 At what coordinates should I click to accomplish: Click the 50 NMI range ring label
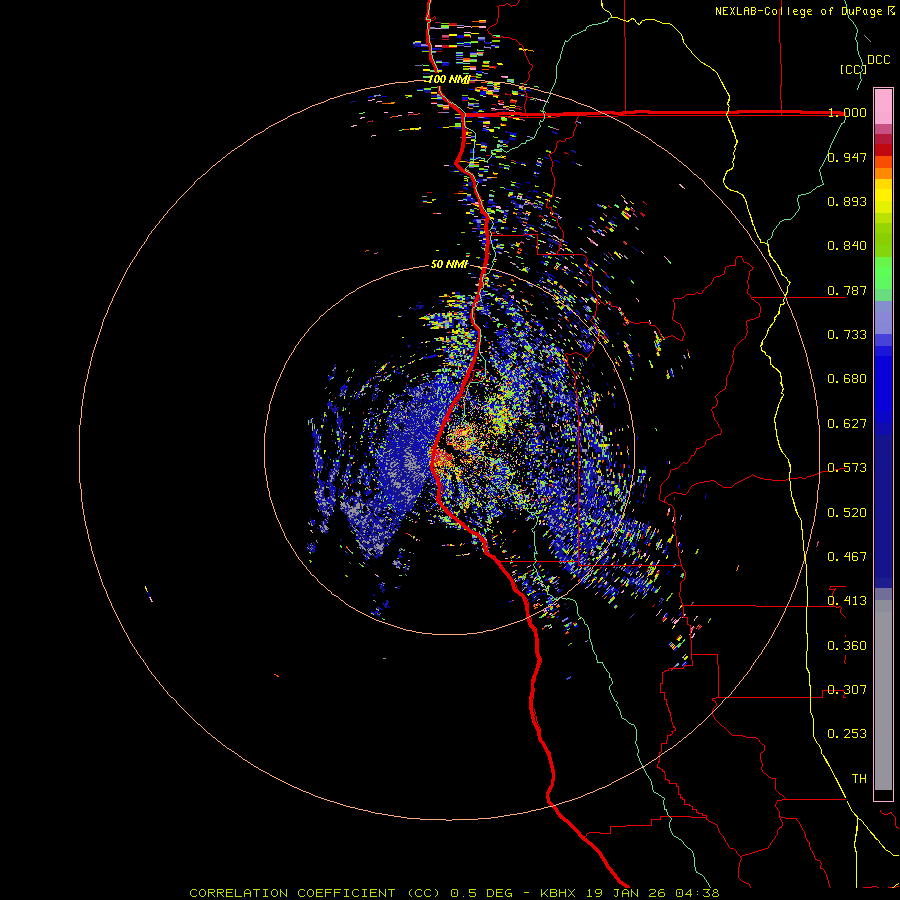(x=449, y=264)
